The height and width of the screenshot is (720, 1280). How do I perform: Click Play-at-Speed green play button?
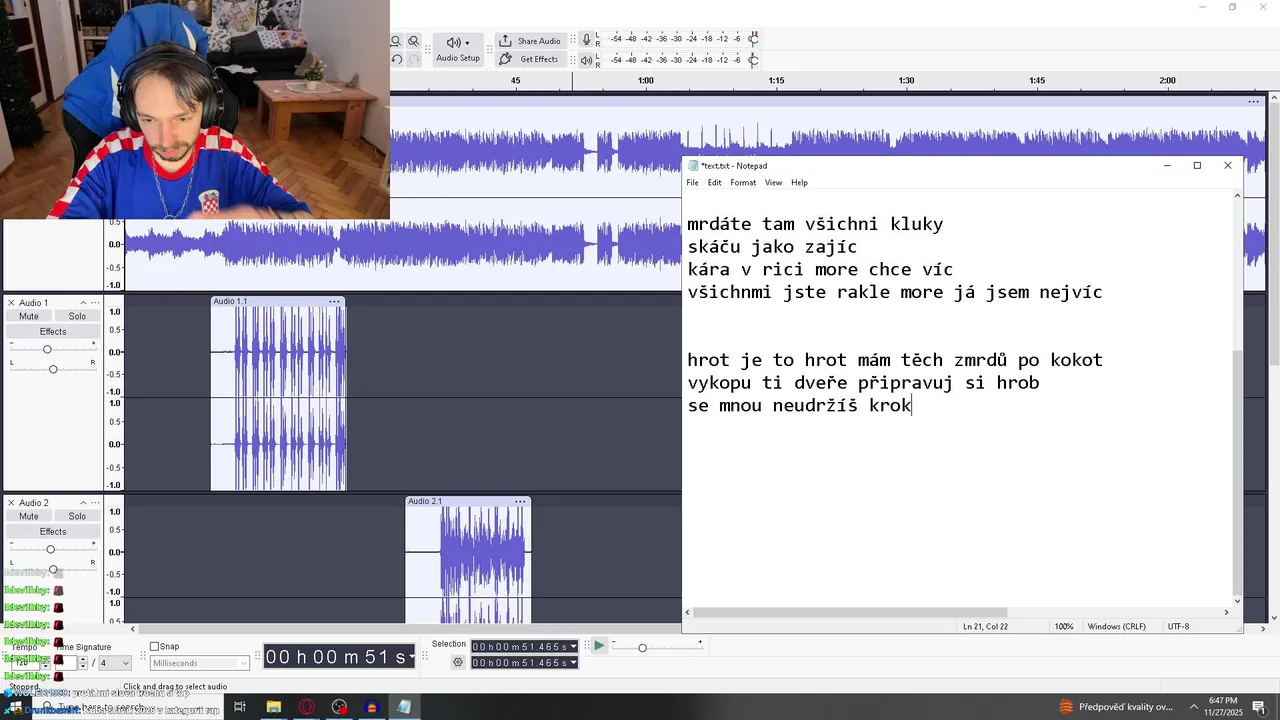pos(598,646)
